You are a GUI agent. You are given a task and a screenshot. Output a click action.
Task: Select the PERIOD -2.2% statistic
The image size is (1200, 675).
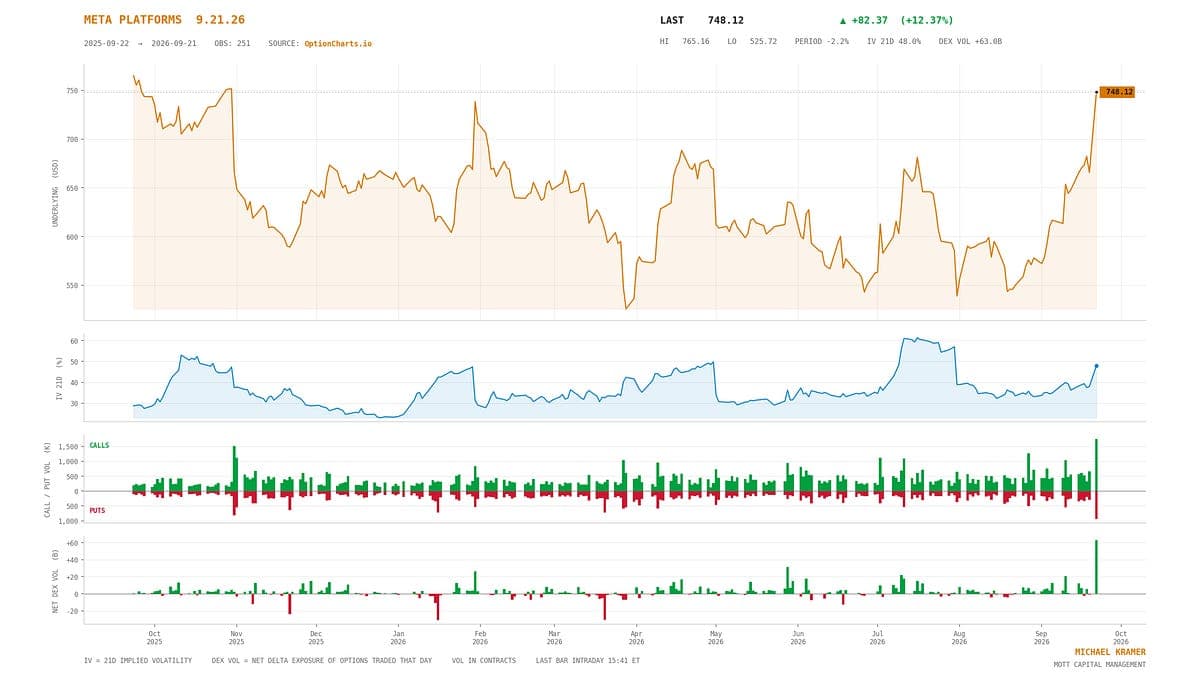tap(822, 41)
